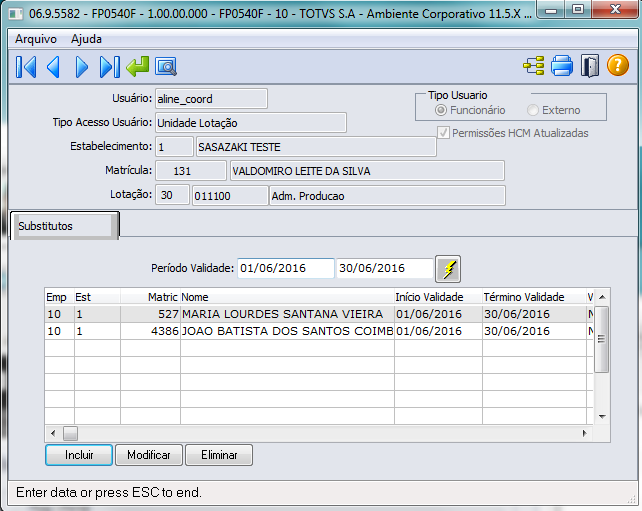Click the Matric column header
642x511 pixels.
[x=150, y=297]
